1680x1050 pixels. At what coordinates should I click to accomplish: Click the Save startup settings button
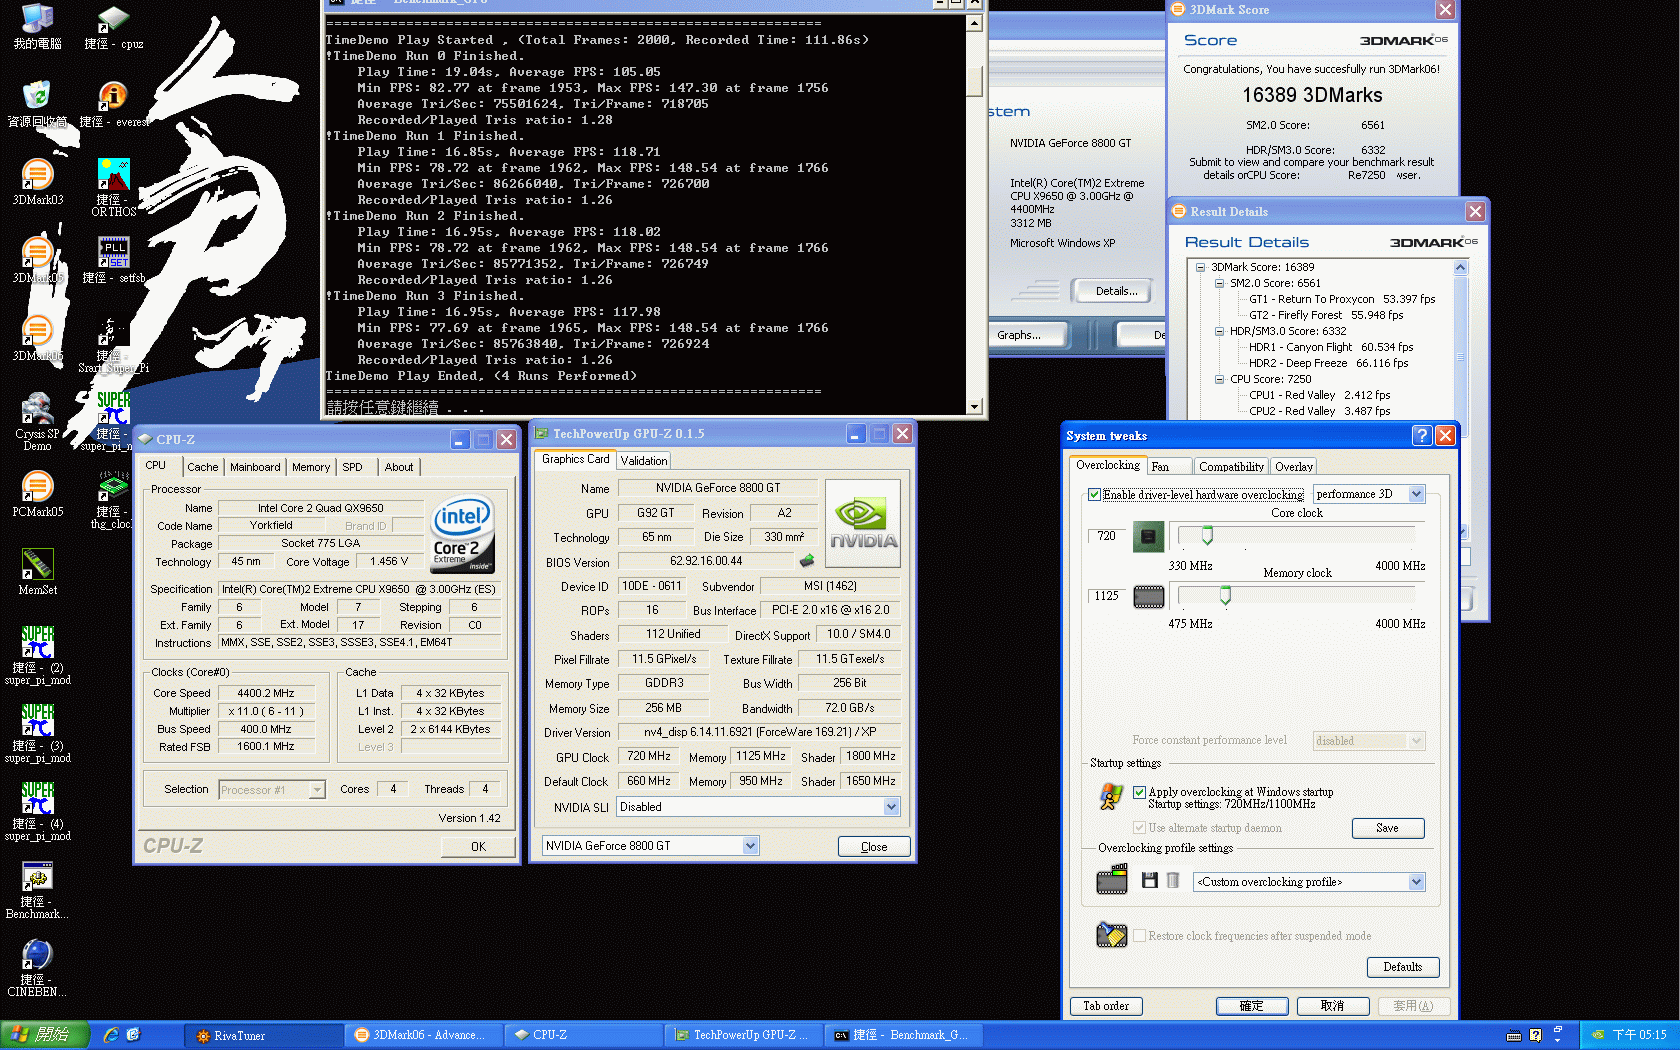click(x=1387, y=828)
